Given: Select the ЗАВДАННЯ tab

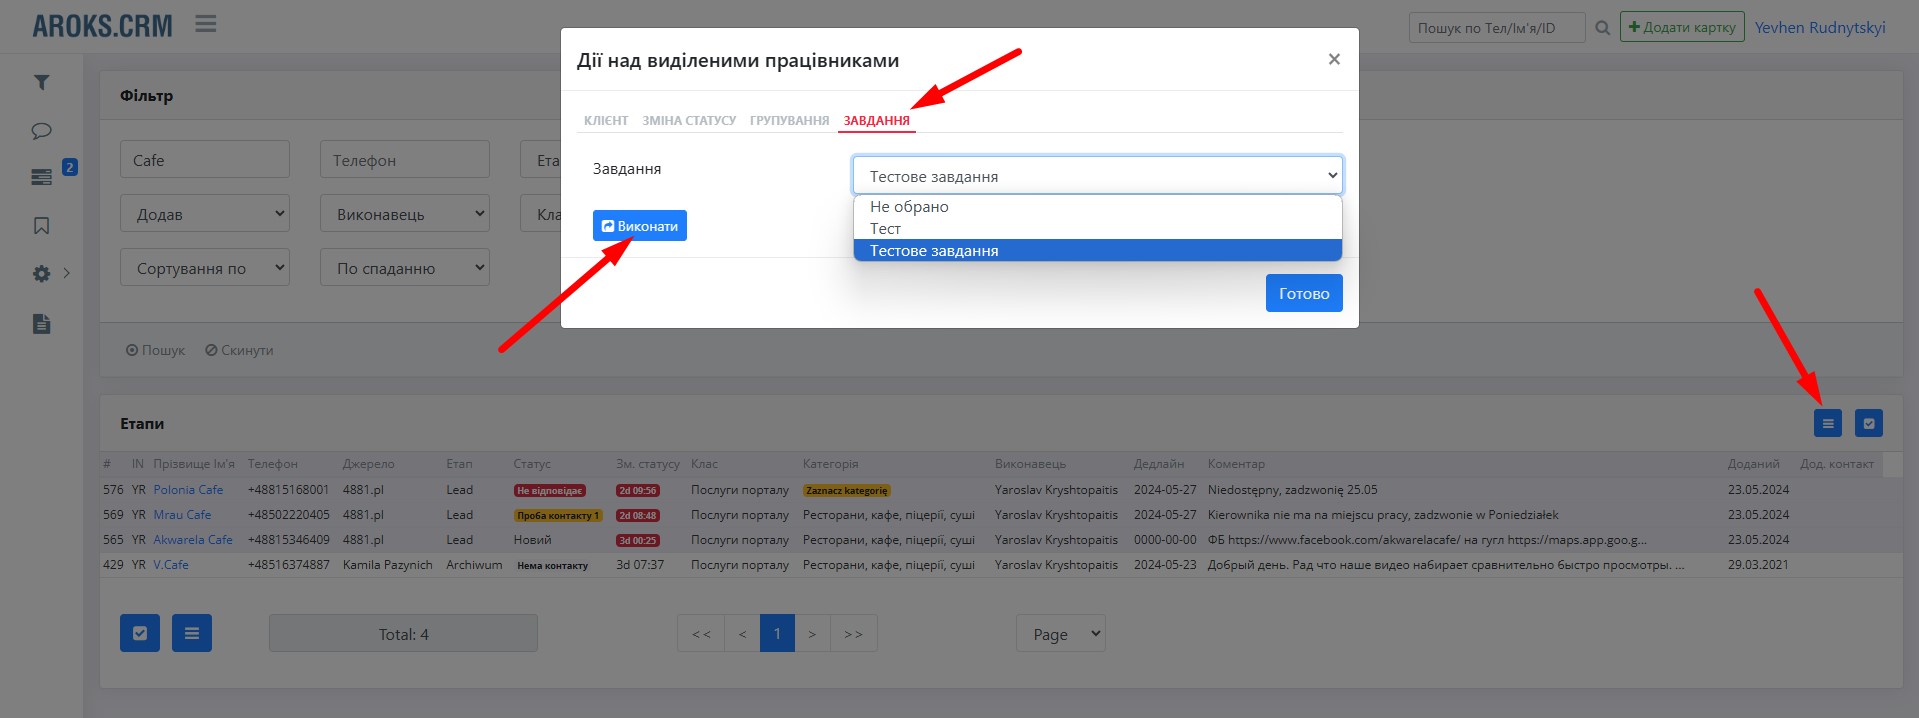Looking at the screenshot, I should pyautogui.click(x=877, y=120).
